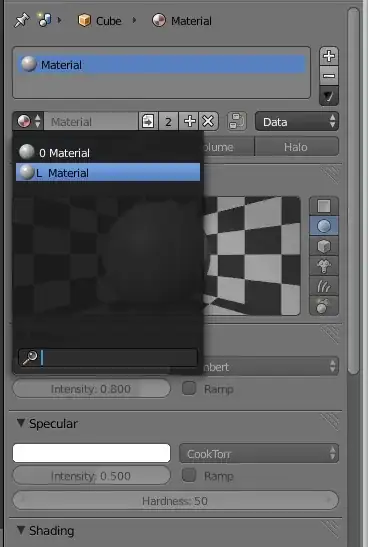Open the CookTorr specular shader dropdown

[259, 454]
